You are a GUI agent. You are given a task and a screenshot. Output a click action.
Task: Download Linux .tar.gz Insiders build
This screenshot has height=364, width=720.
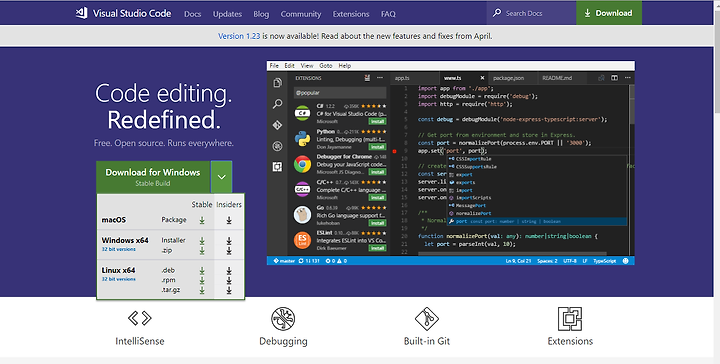click(229, 290)
